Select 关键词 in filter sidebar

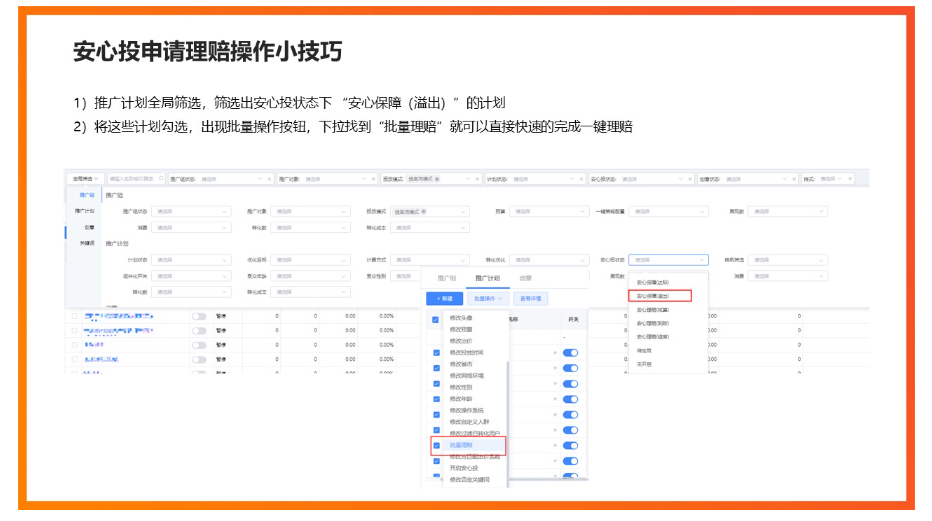[87, 243]
